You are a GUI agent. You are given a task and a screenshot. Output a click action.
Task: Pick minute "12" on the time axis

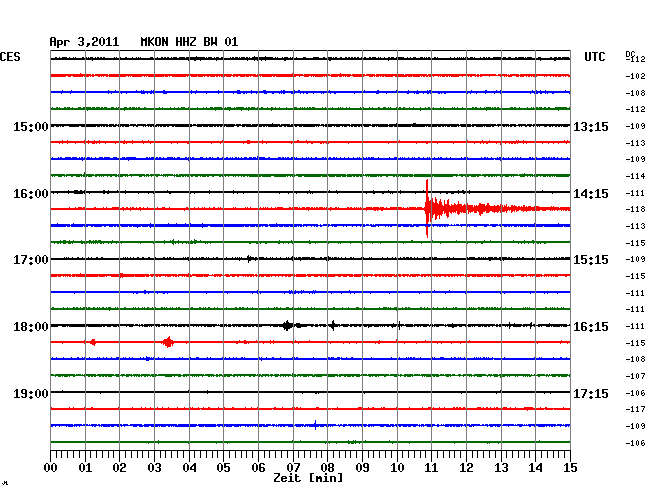(466, 467)
